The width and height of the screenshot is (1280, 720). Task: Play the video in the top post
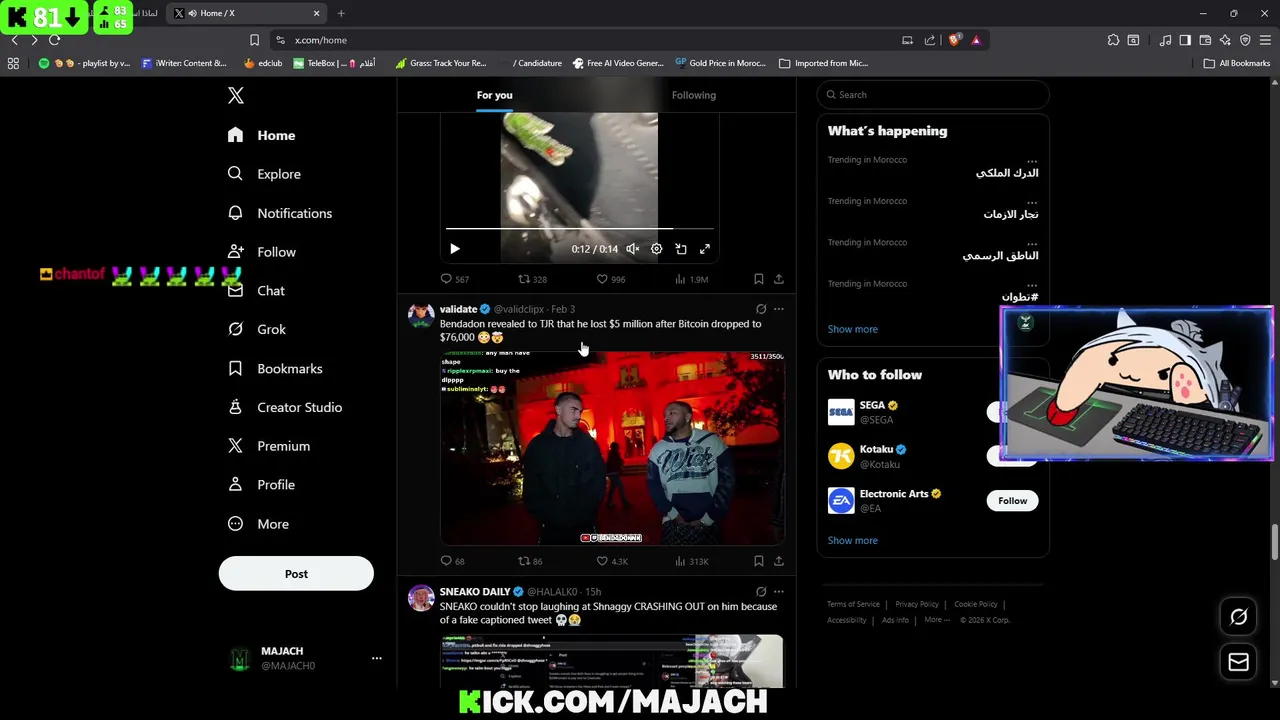point(454,249)
